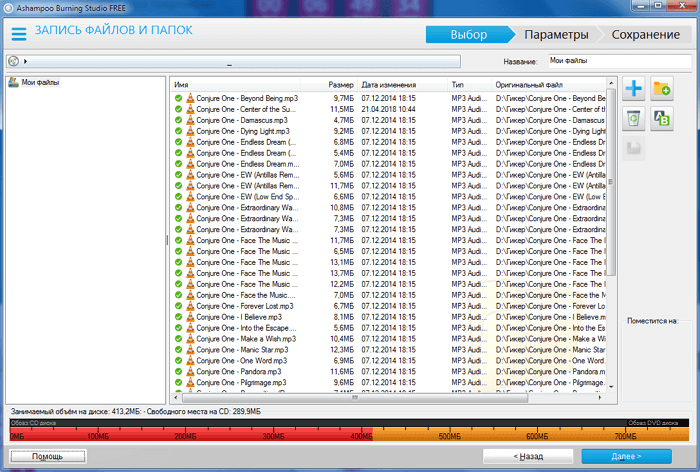Open the Помощь help button
This screenshot has height=472, width=700.
pos(47,456)
